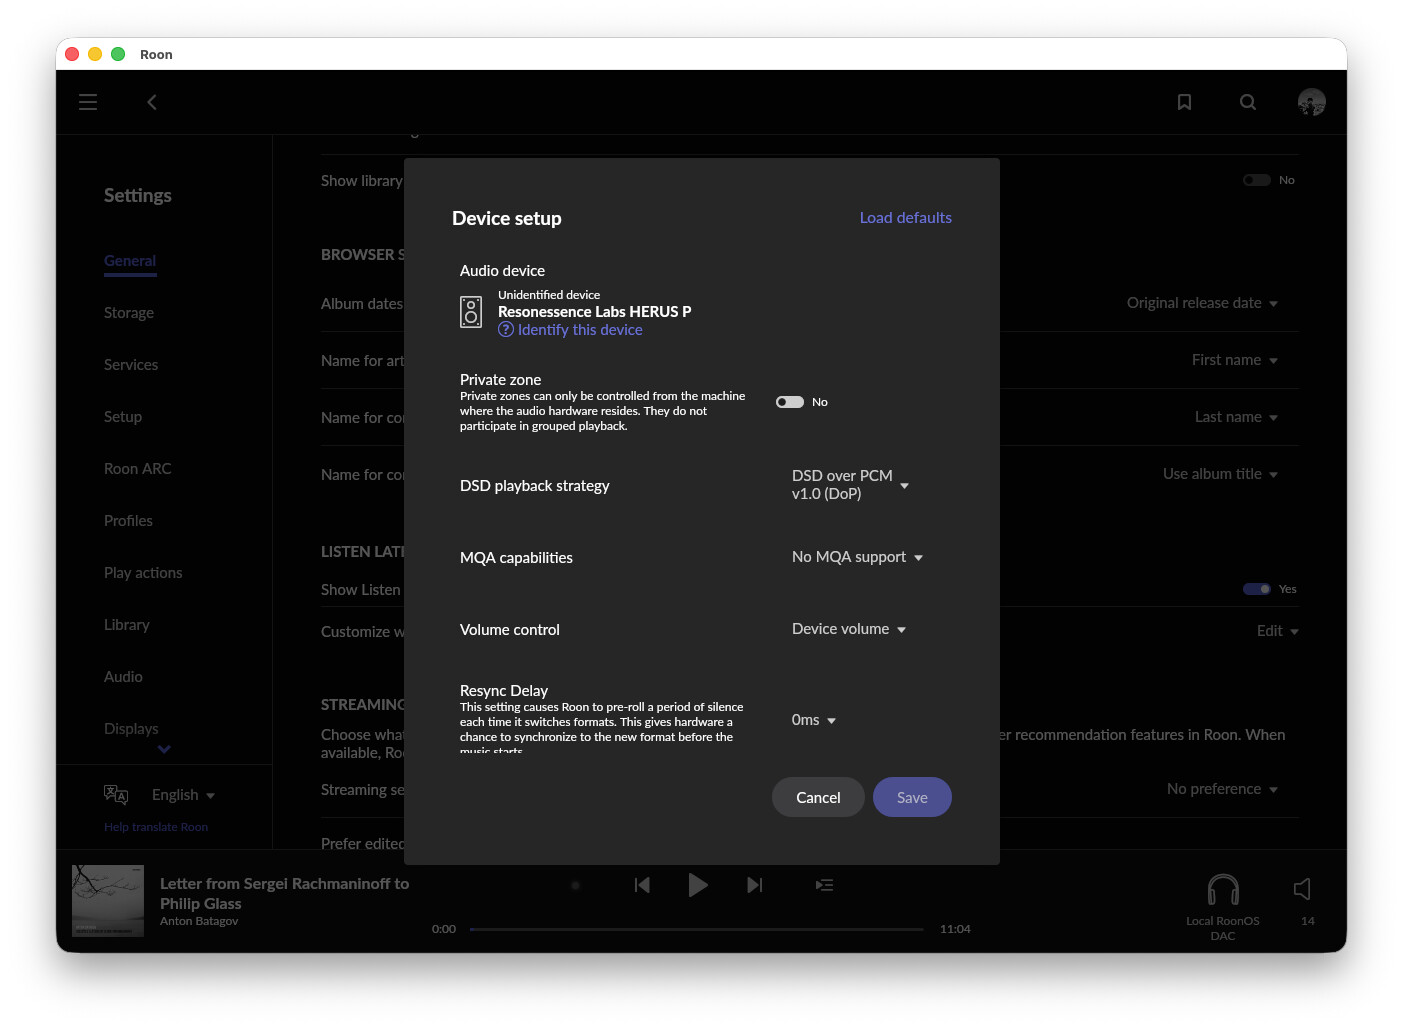Image resolution: width=1403 pixels, height=1027 pixels.
Task: Select Library settings tab
Action: [127, 625]
